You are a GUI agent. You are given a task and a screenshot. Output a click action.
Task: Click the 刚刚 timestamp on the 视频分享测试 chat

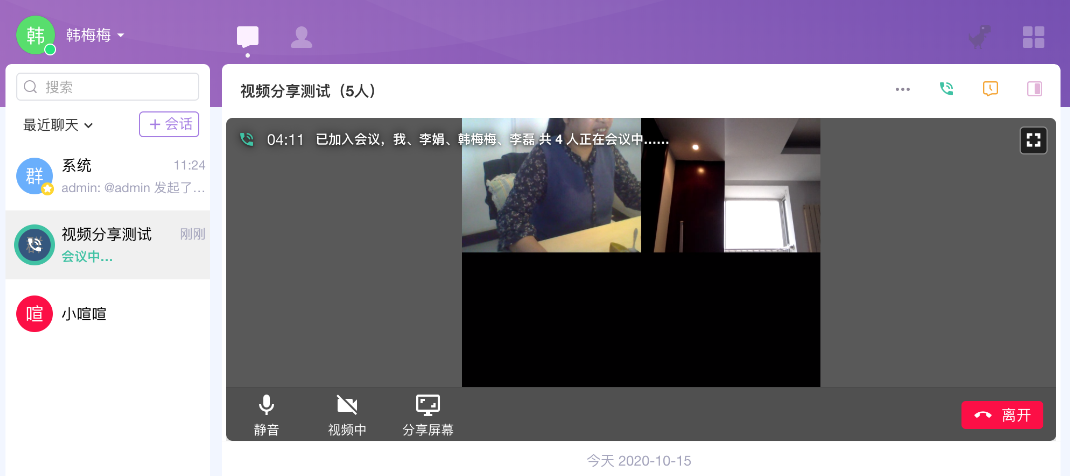192,234
